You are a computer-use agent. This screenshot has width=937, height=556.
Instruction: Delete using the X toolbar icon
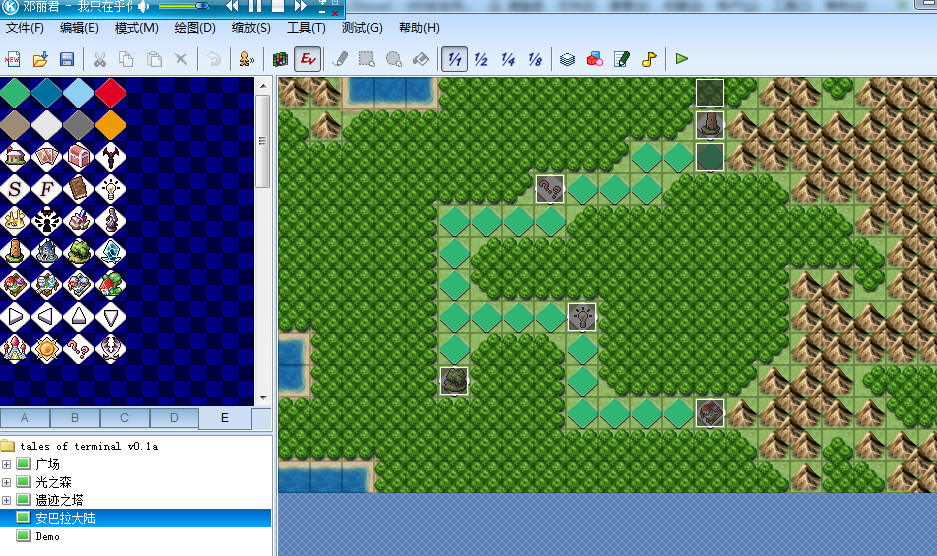click(x=181, y=59)
